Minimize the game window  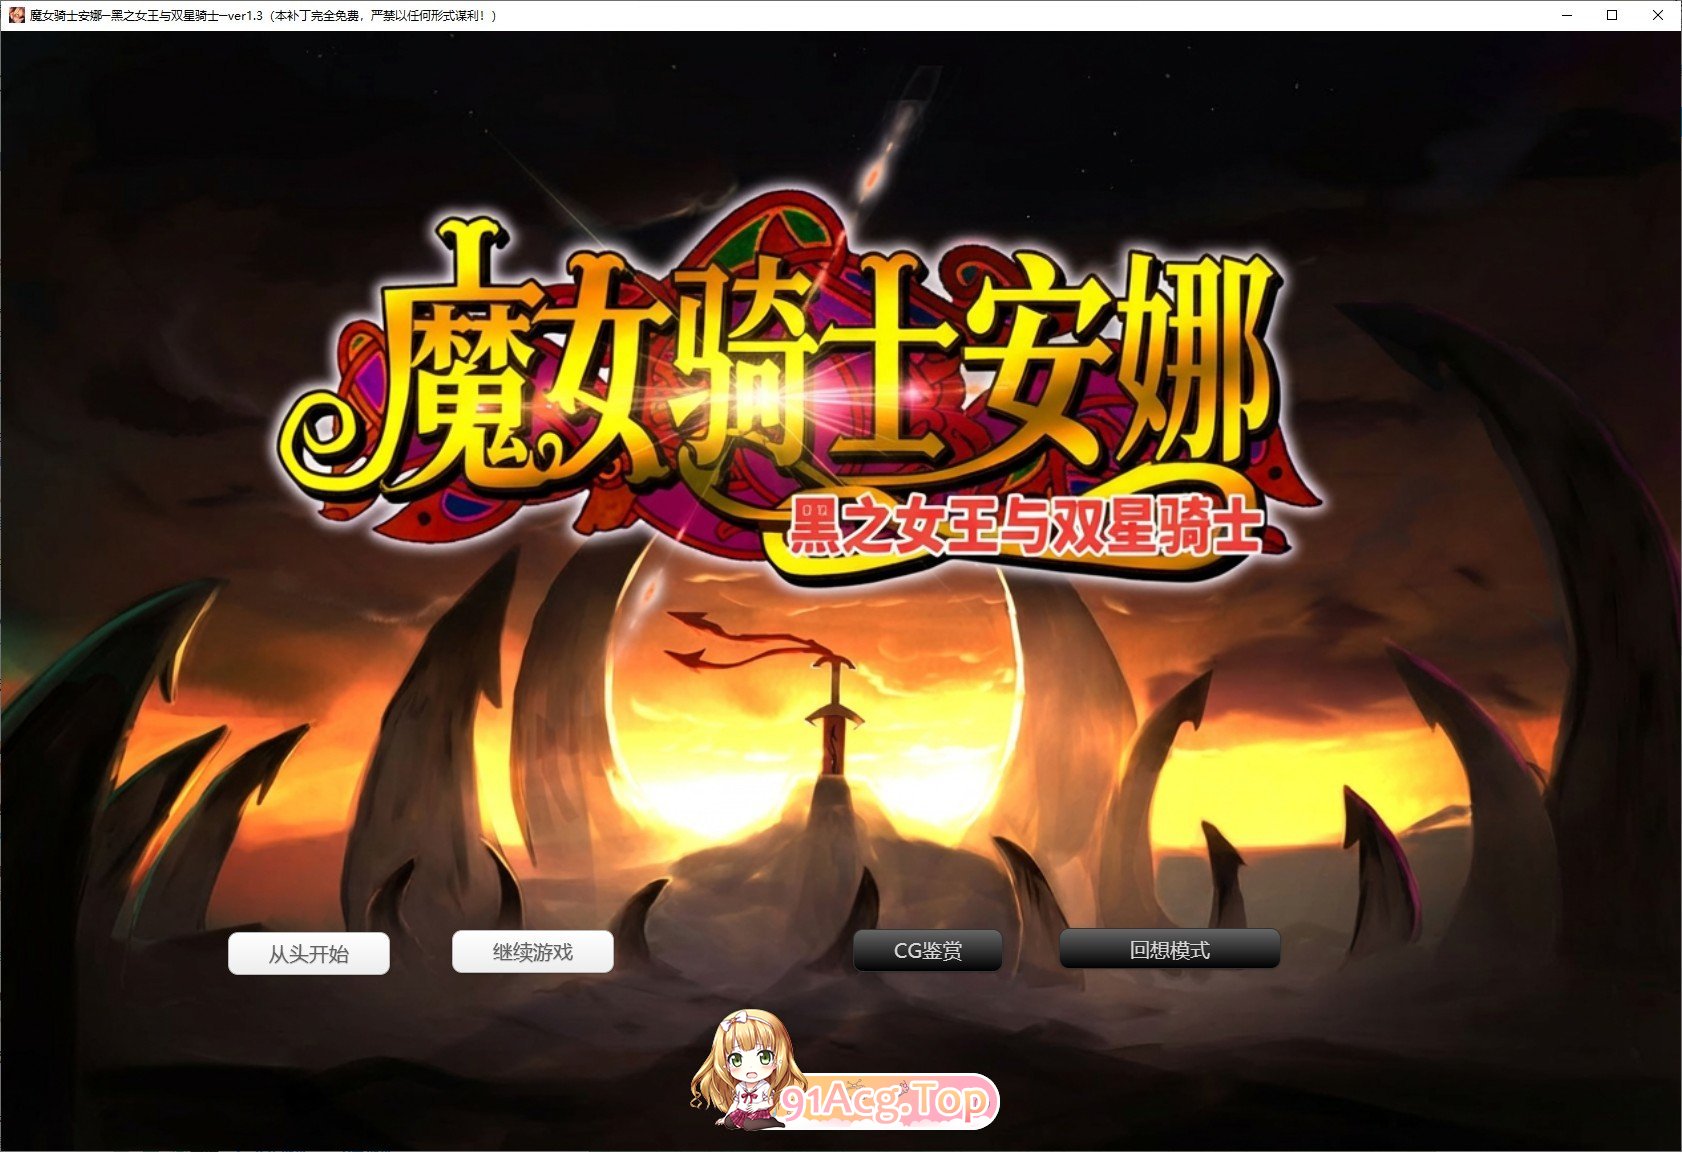coord(1567,15)
